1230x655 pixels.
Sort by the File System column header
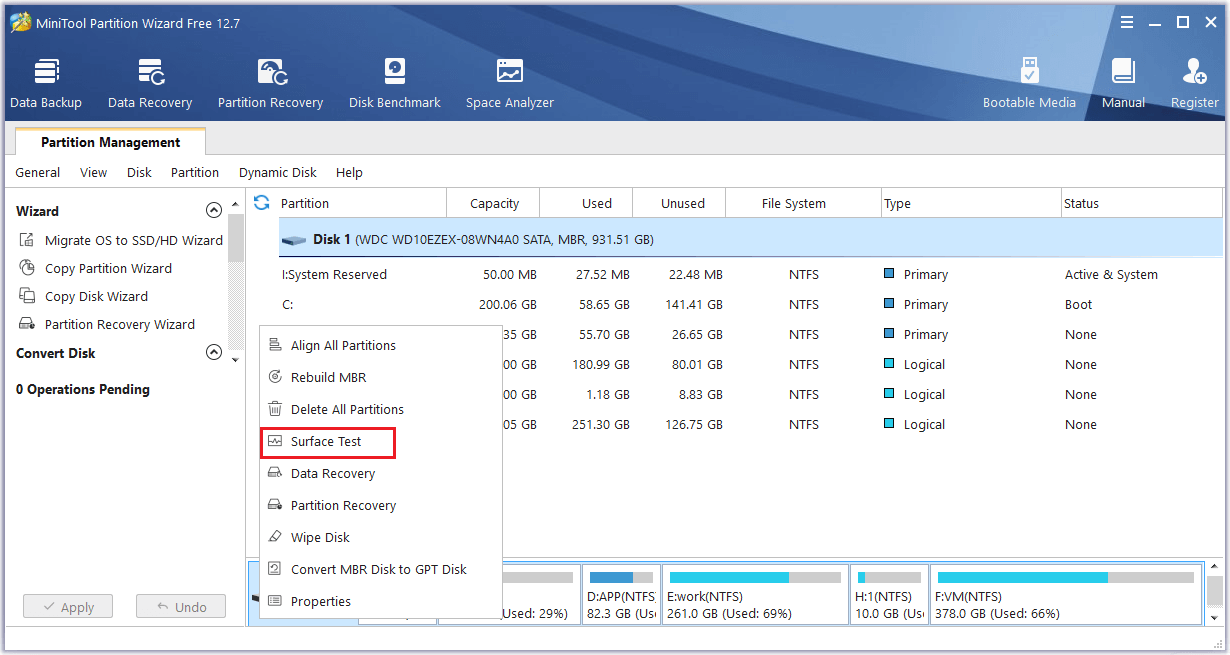pos(803,203)
